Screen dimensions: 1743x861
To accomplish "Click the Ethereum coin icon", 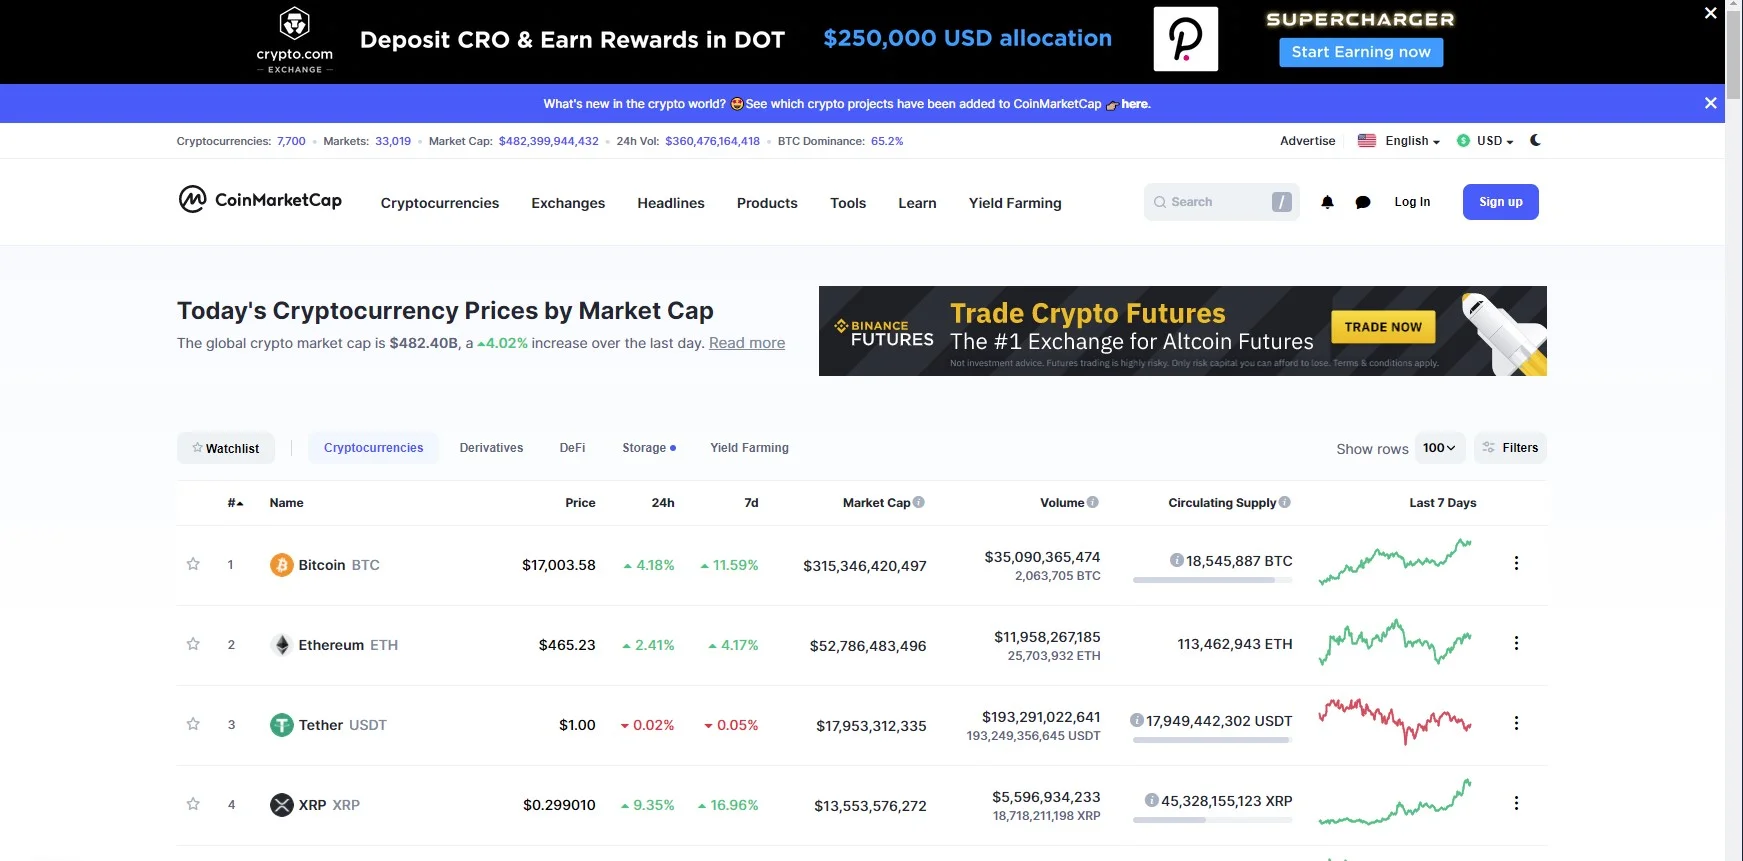I will point(282,645).
